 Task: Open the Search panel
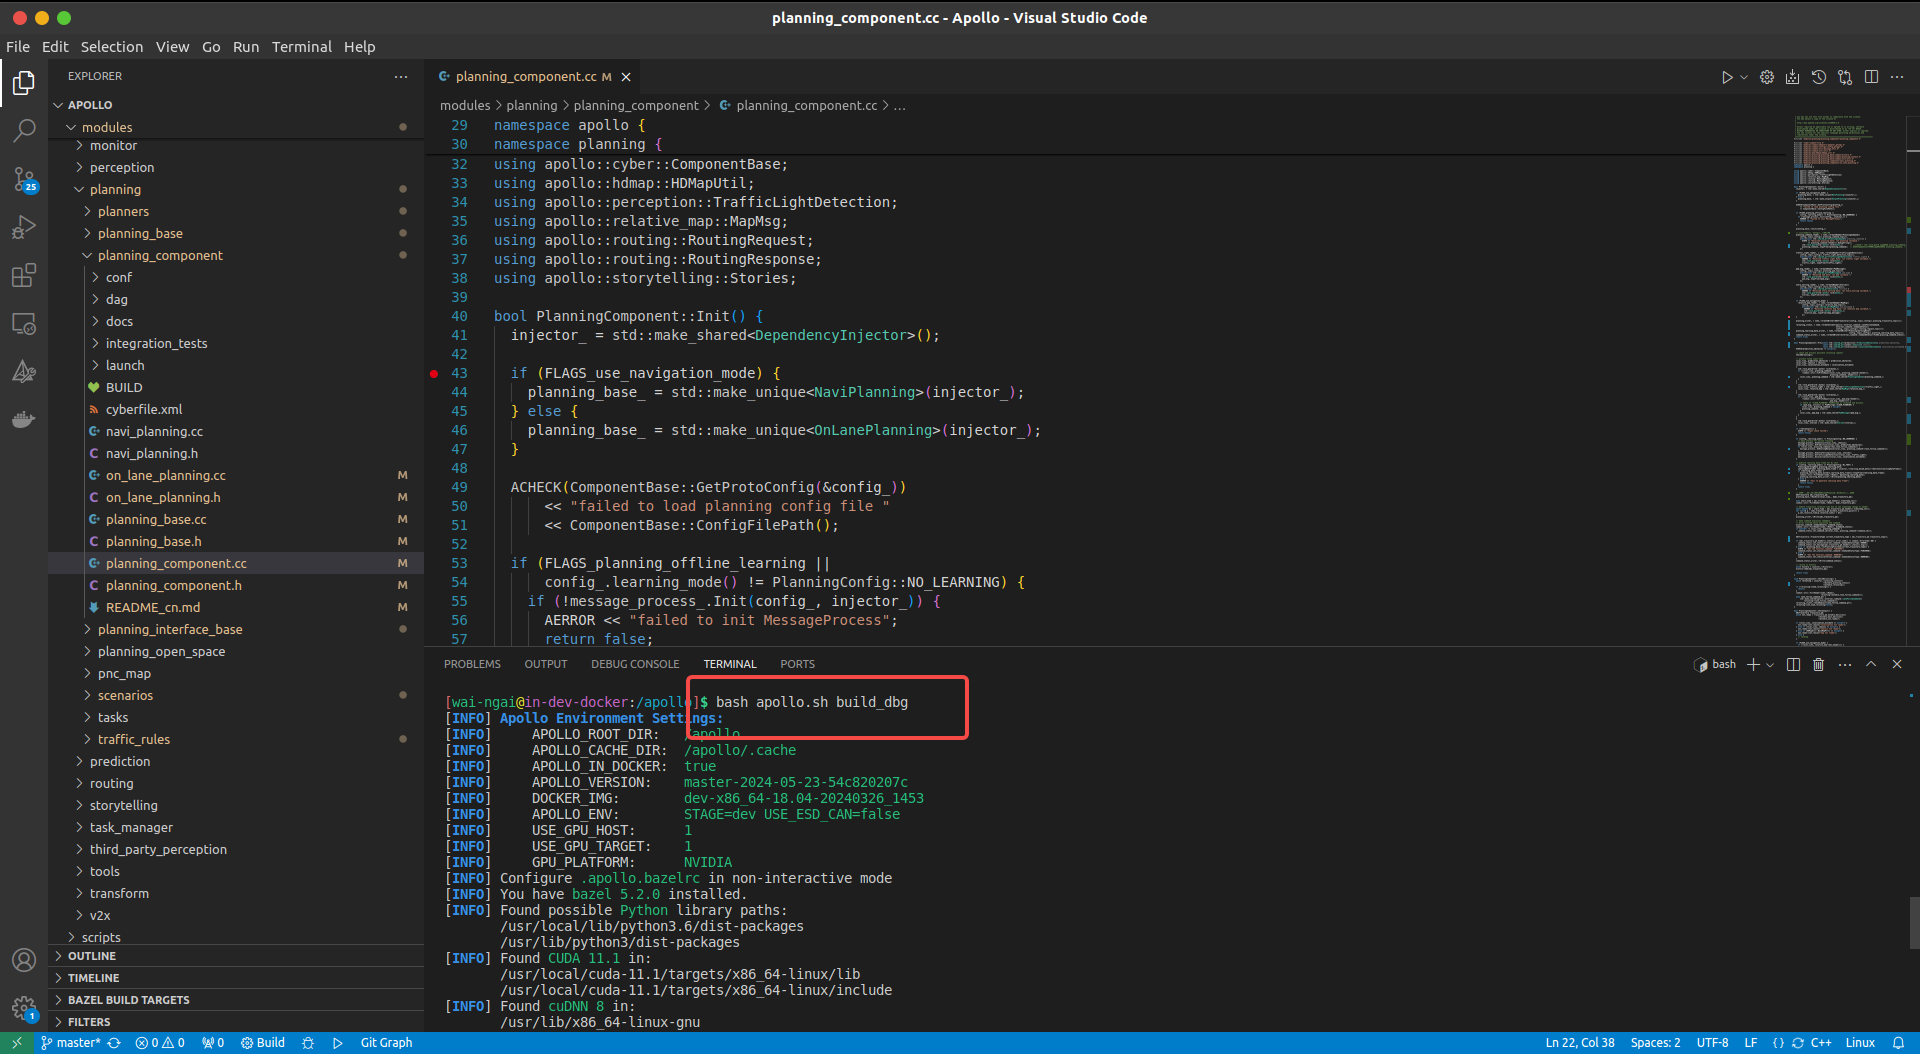click(24, 131)
